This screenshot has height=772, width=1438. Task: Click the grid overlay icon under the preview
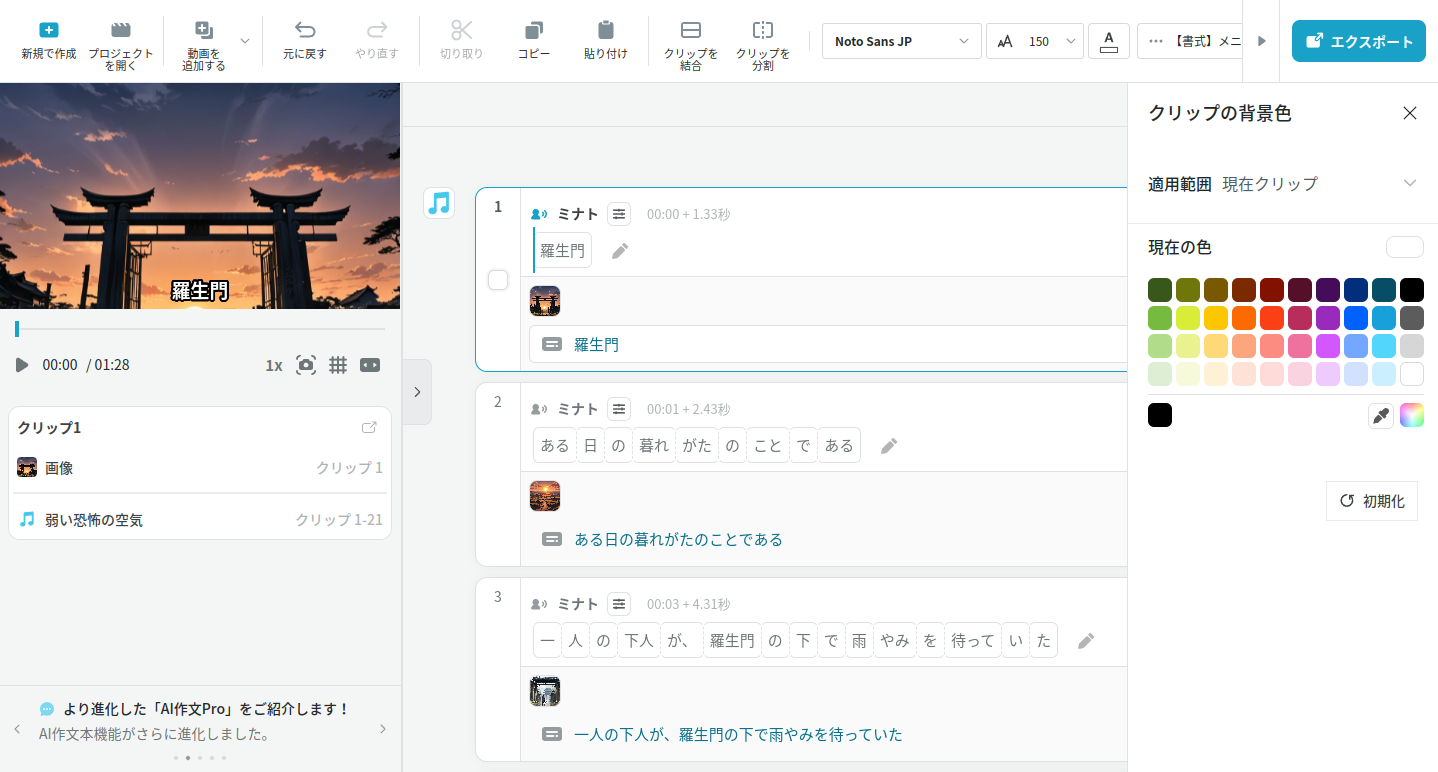[x=338, y=365]
